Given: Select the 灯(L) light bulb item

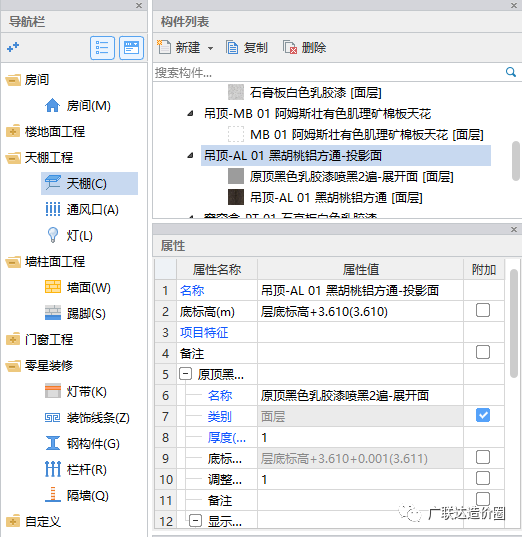Looking at the screenshot, I should click(x=69, y=235).
